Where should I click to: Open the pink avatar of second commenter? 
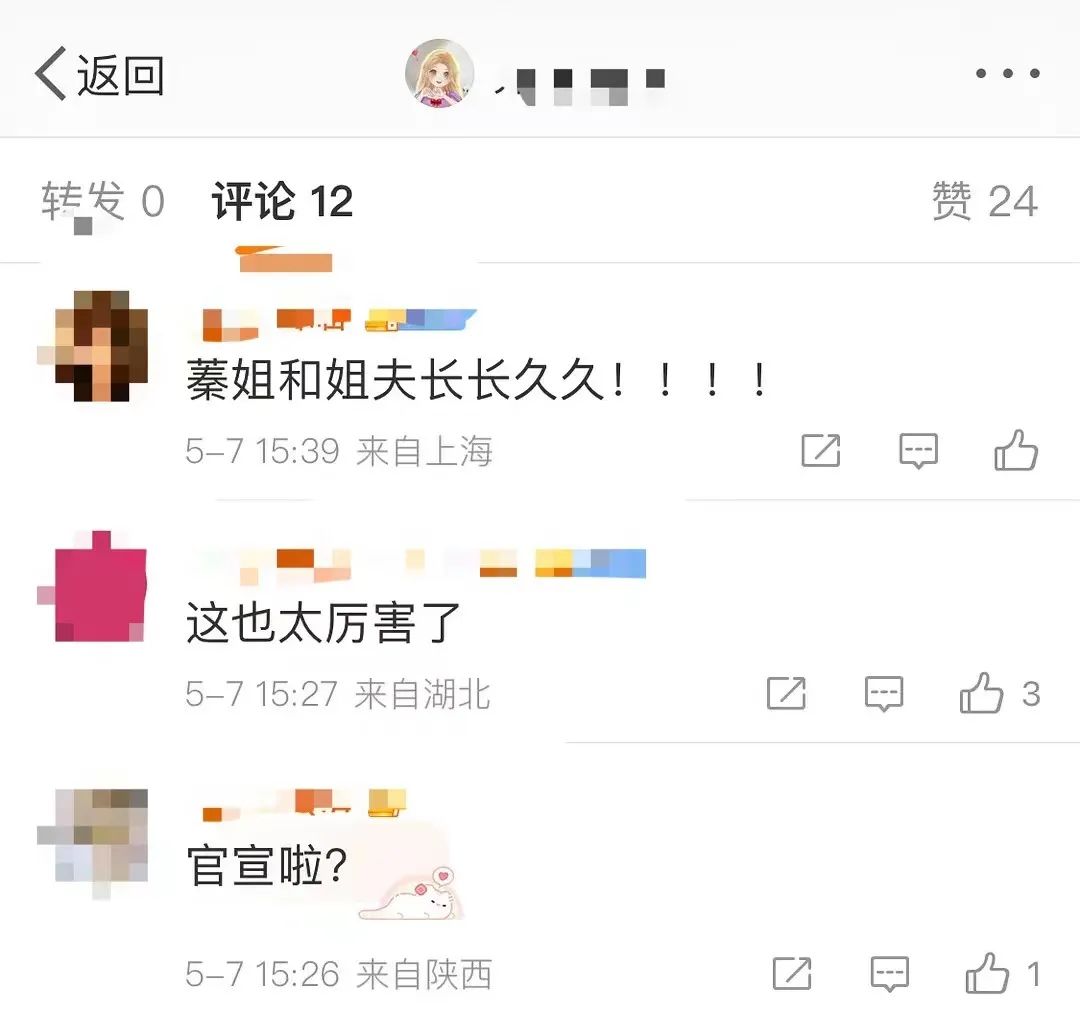pos(101,586)
